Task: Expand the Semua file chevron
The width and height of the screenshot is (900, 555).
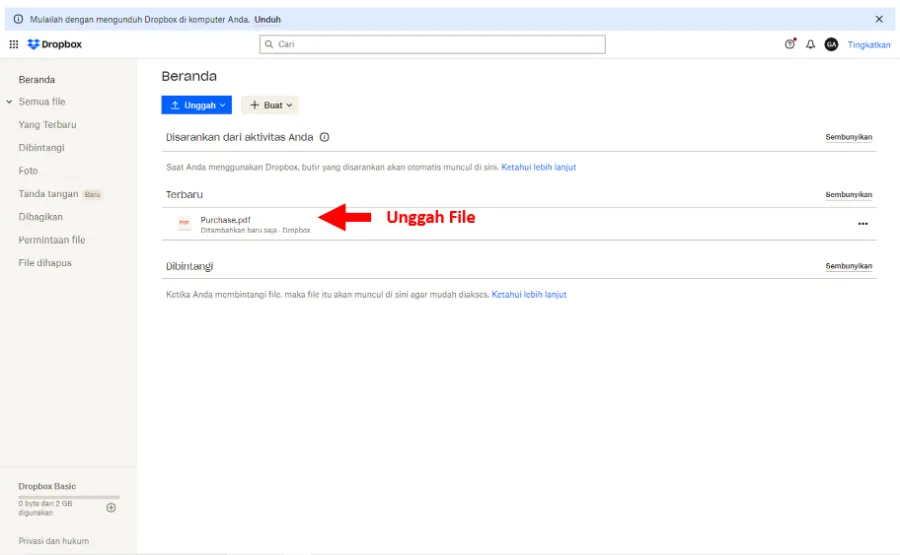Action: point(9,102)
